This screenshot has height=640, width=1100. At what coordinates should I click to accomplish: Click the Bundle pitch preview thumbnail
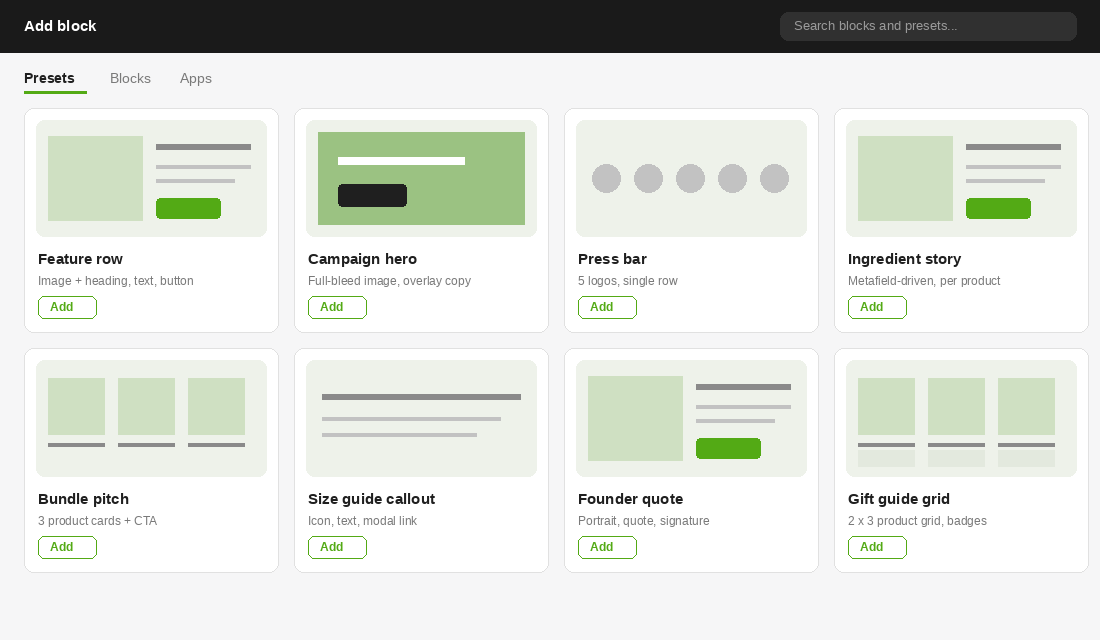point(152,418)
